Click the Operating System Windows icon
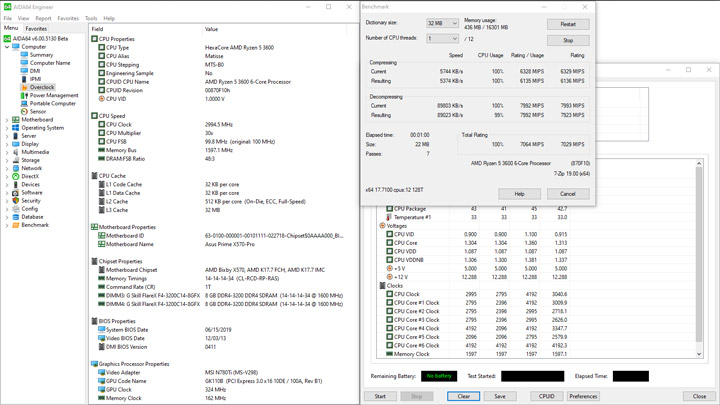The image size is (720, 405). pos(16,128)
